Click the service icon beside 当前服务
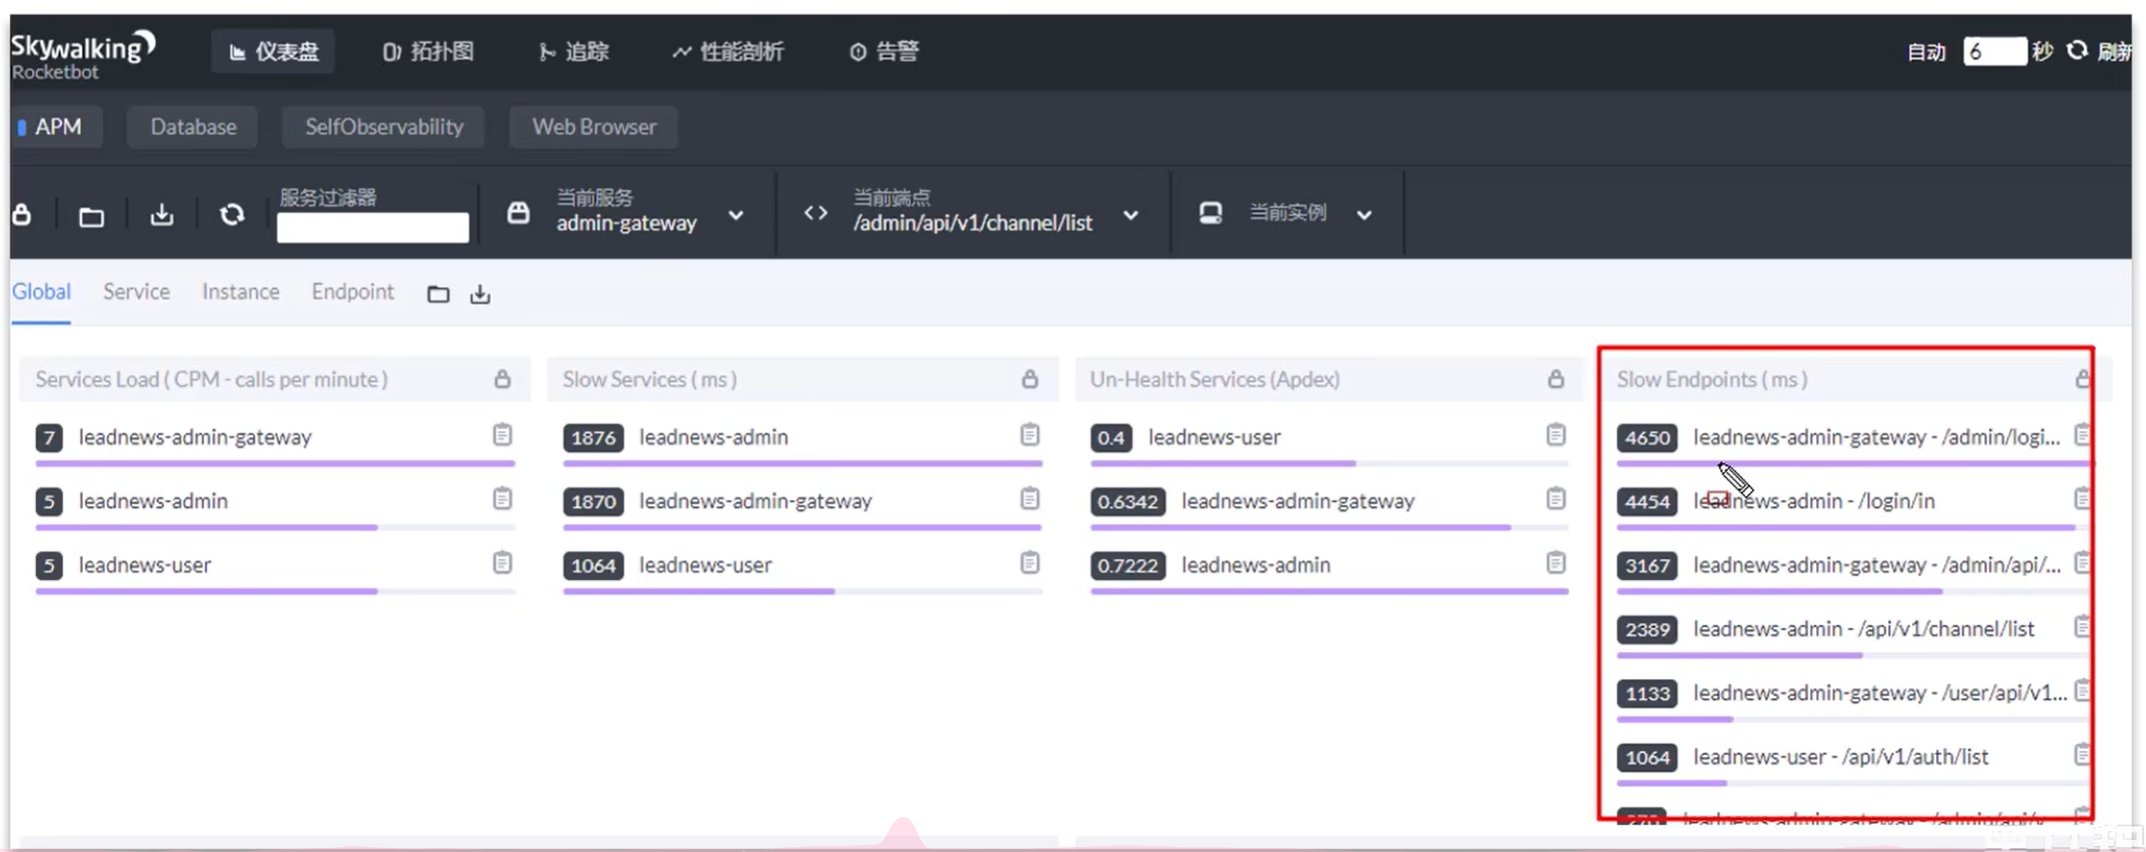This screenshot has width=2146, height=852. coord(518,212)
